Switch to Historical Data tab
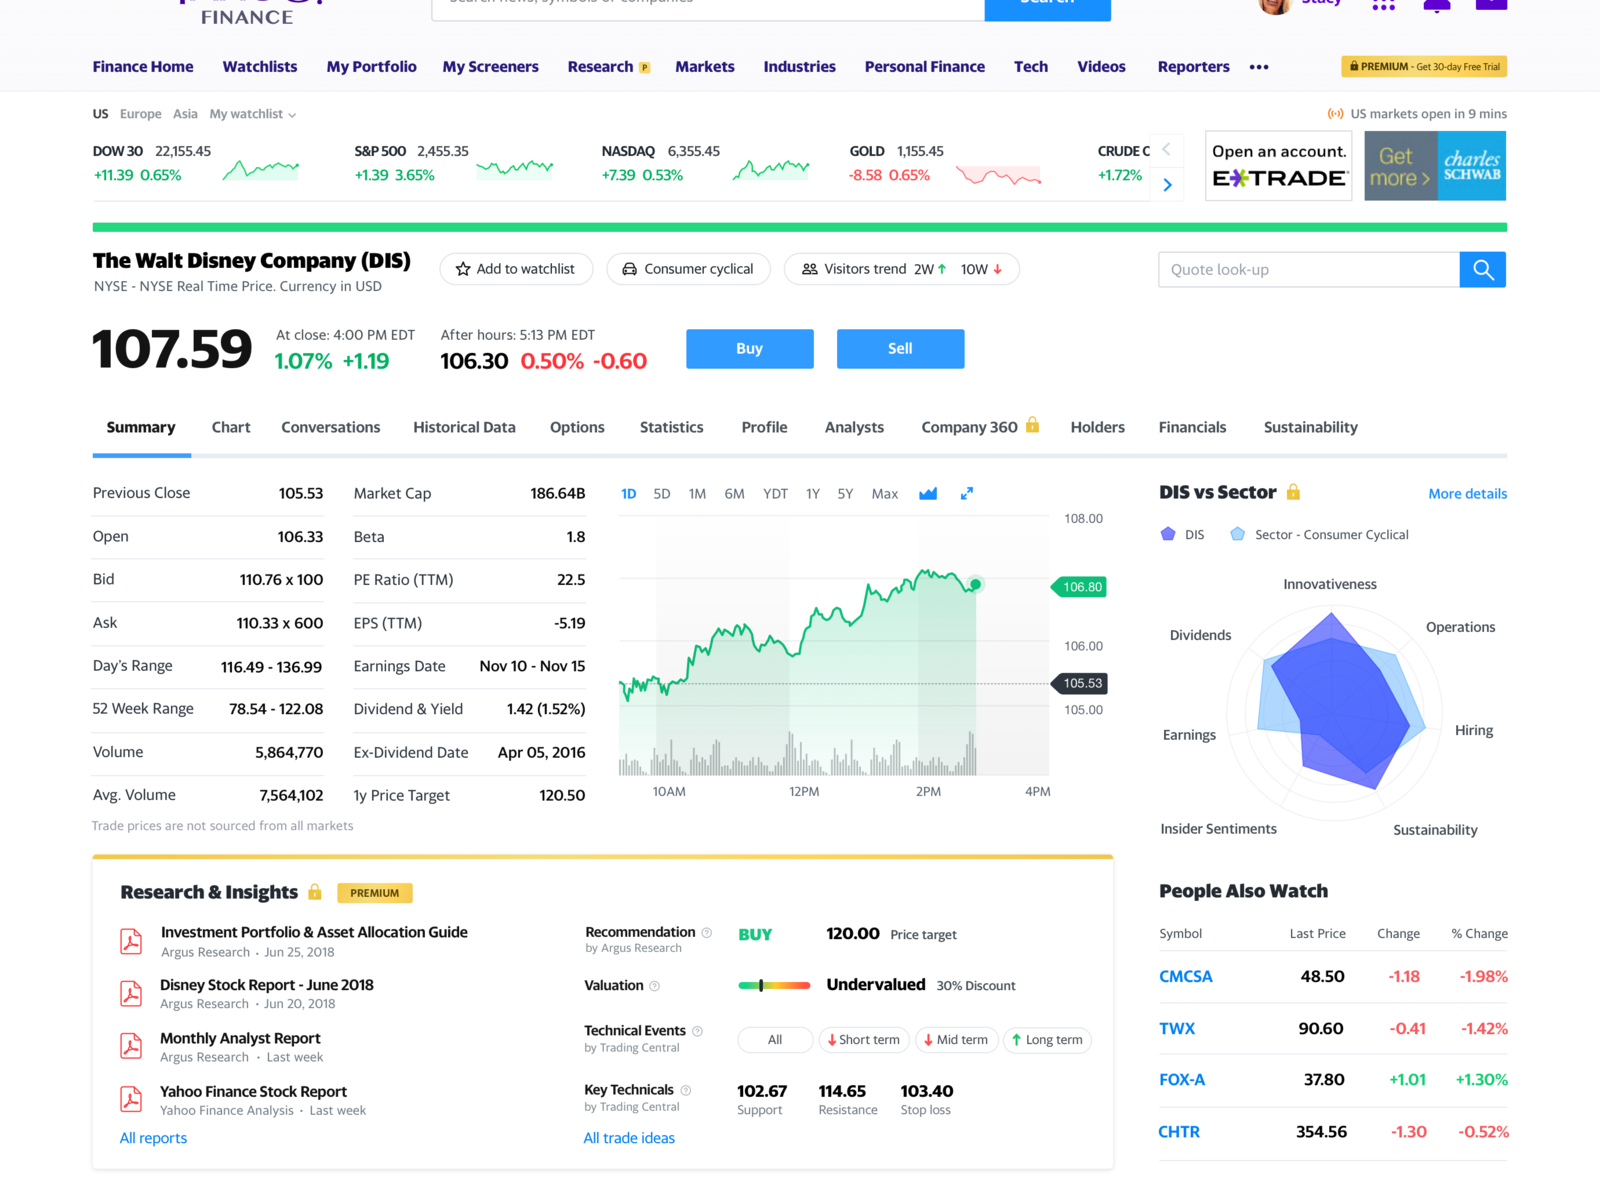 pos(464,427)
